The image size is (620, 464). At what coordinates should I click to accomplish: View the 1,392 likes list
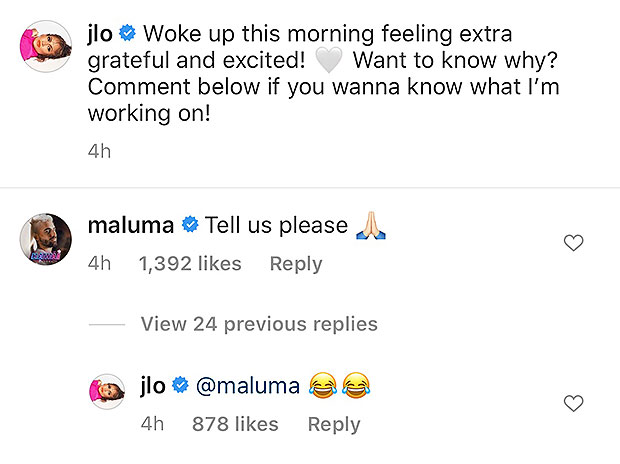(190, 264)
